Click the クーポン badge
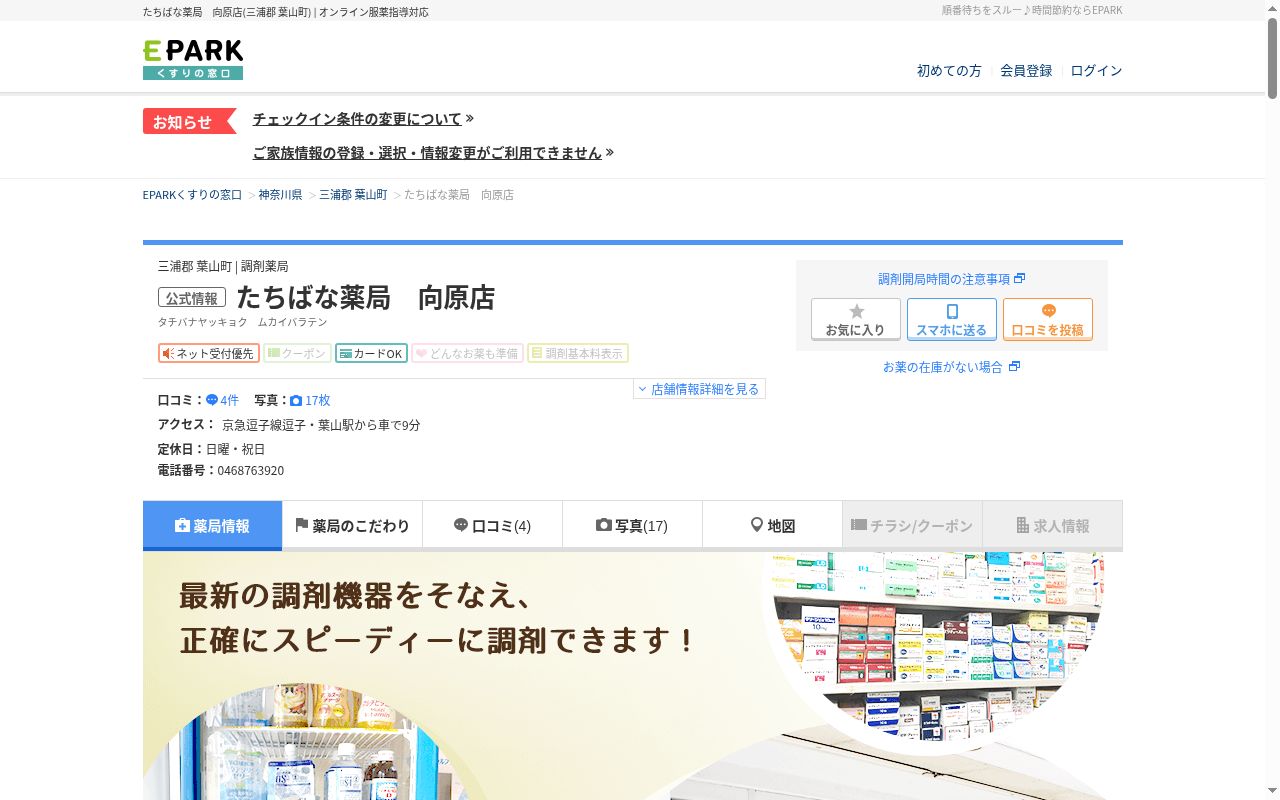Image resolution: width=1280 pixels, height=800 pixels. (297, 353)
